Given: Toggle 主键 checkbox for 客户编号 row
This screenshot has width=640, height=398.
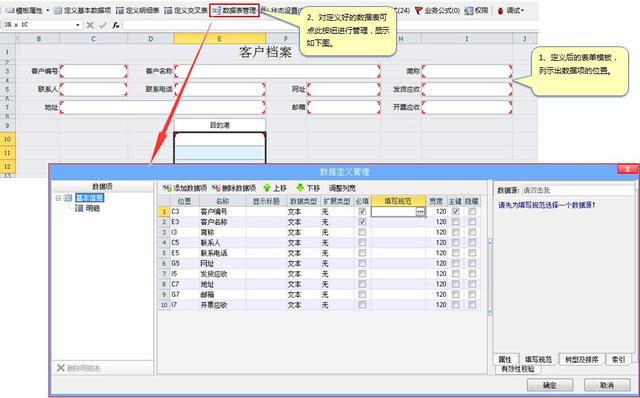Looking at the screenshot, I should [x=456, y=211].
